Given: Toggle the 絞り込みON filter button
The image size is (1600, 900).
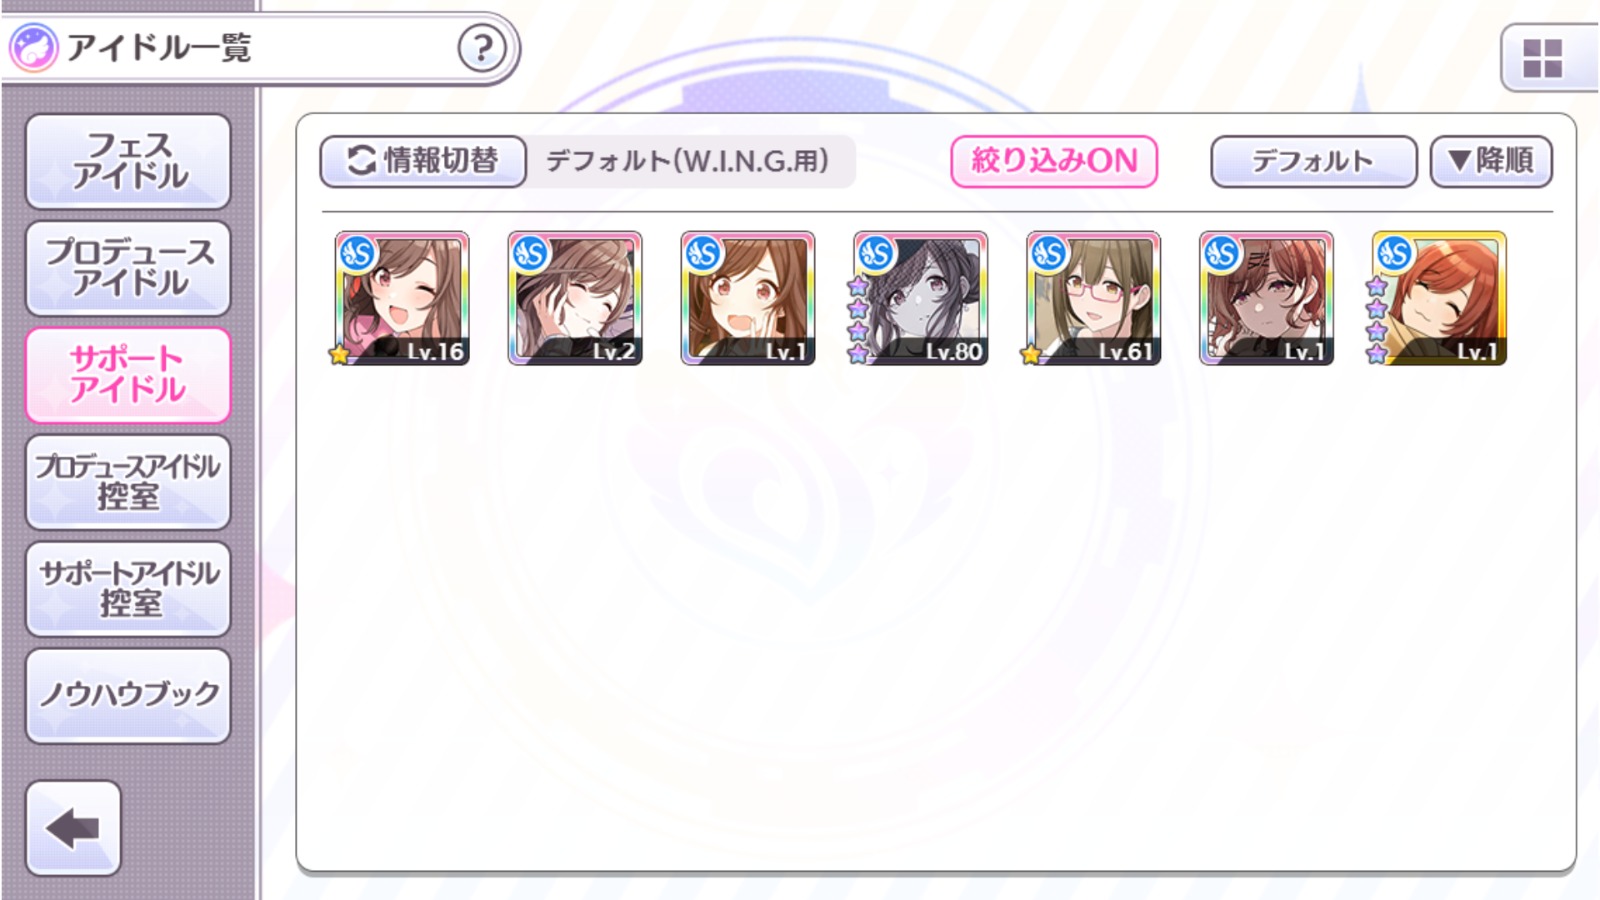Looking at the screenshot, I should (x=1054, y=161).
